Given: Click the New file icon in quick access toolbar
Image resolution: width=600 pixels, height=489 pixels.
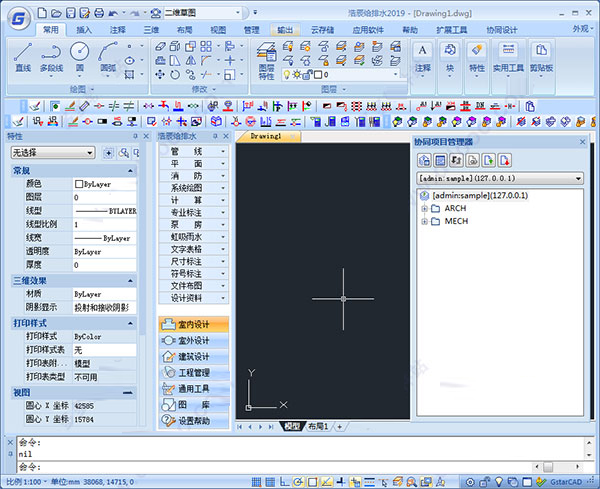Looking at the screenshot, I should 42,13.
